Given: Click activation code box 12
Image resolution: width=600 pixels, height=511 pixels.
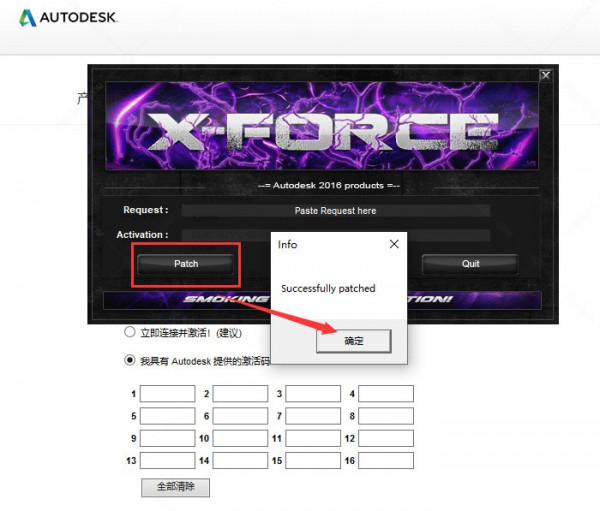Looking at the screenshot, I should coord(386,438).
